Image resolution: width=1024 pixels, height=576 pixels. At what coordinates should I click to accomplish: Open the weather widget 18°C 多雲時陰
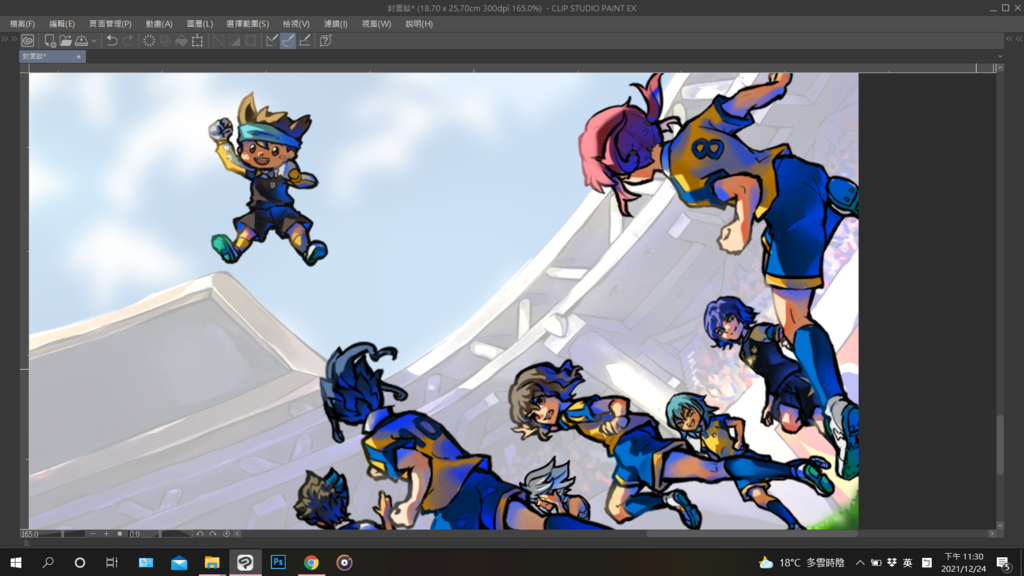[801, 562]
